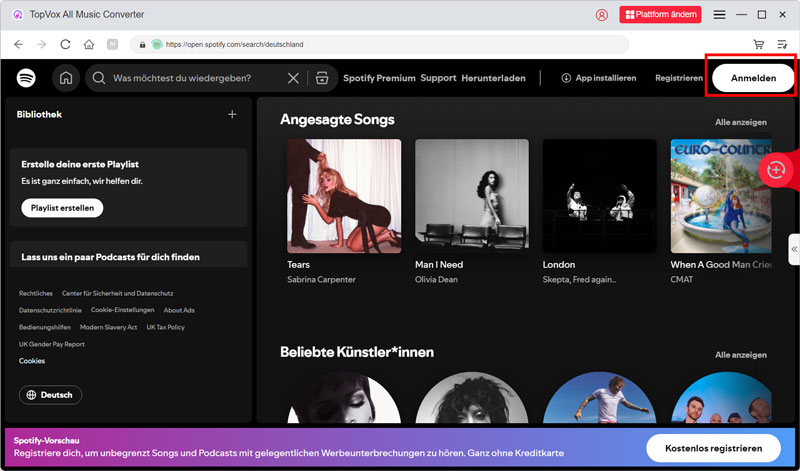The height and width of the screenshot is (471, 800).
Task: Create playlist with plus icon in Bibliothek
Action: click(232, 114)
